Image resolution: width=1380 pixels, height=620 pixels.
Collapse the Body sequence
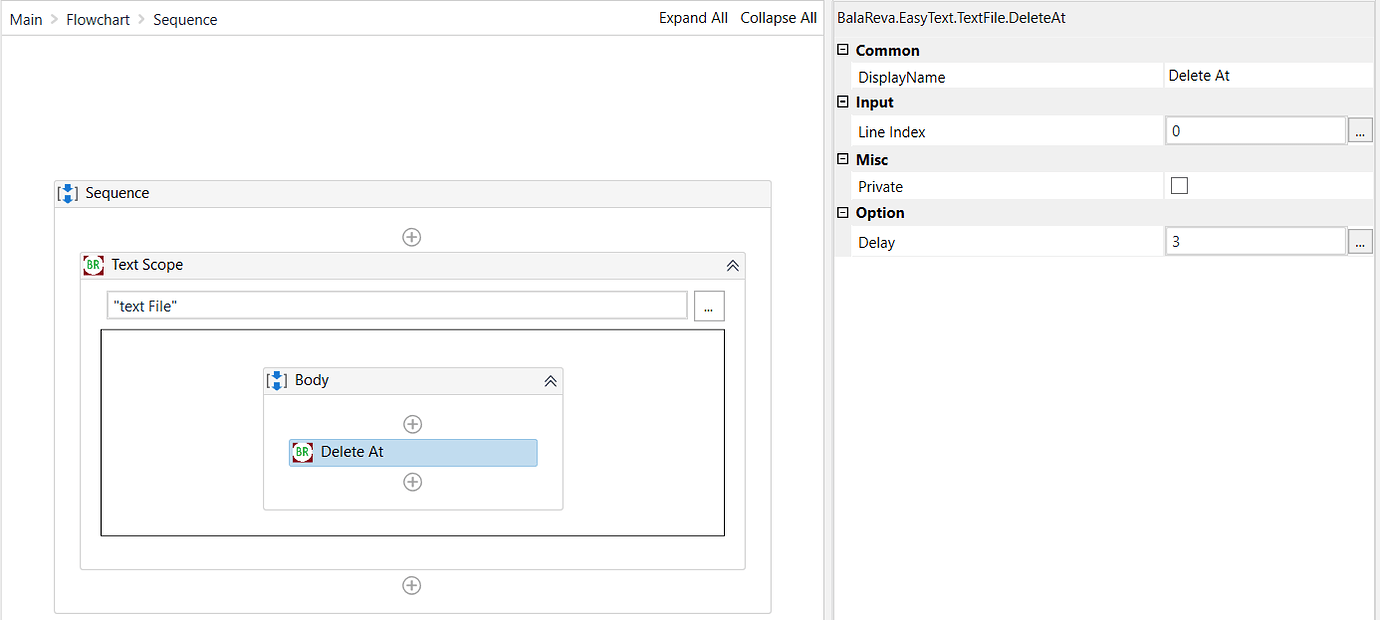[x=549, y=381]
